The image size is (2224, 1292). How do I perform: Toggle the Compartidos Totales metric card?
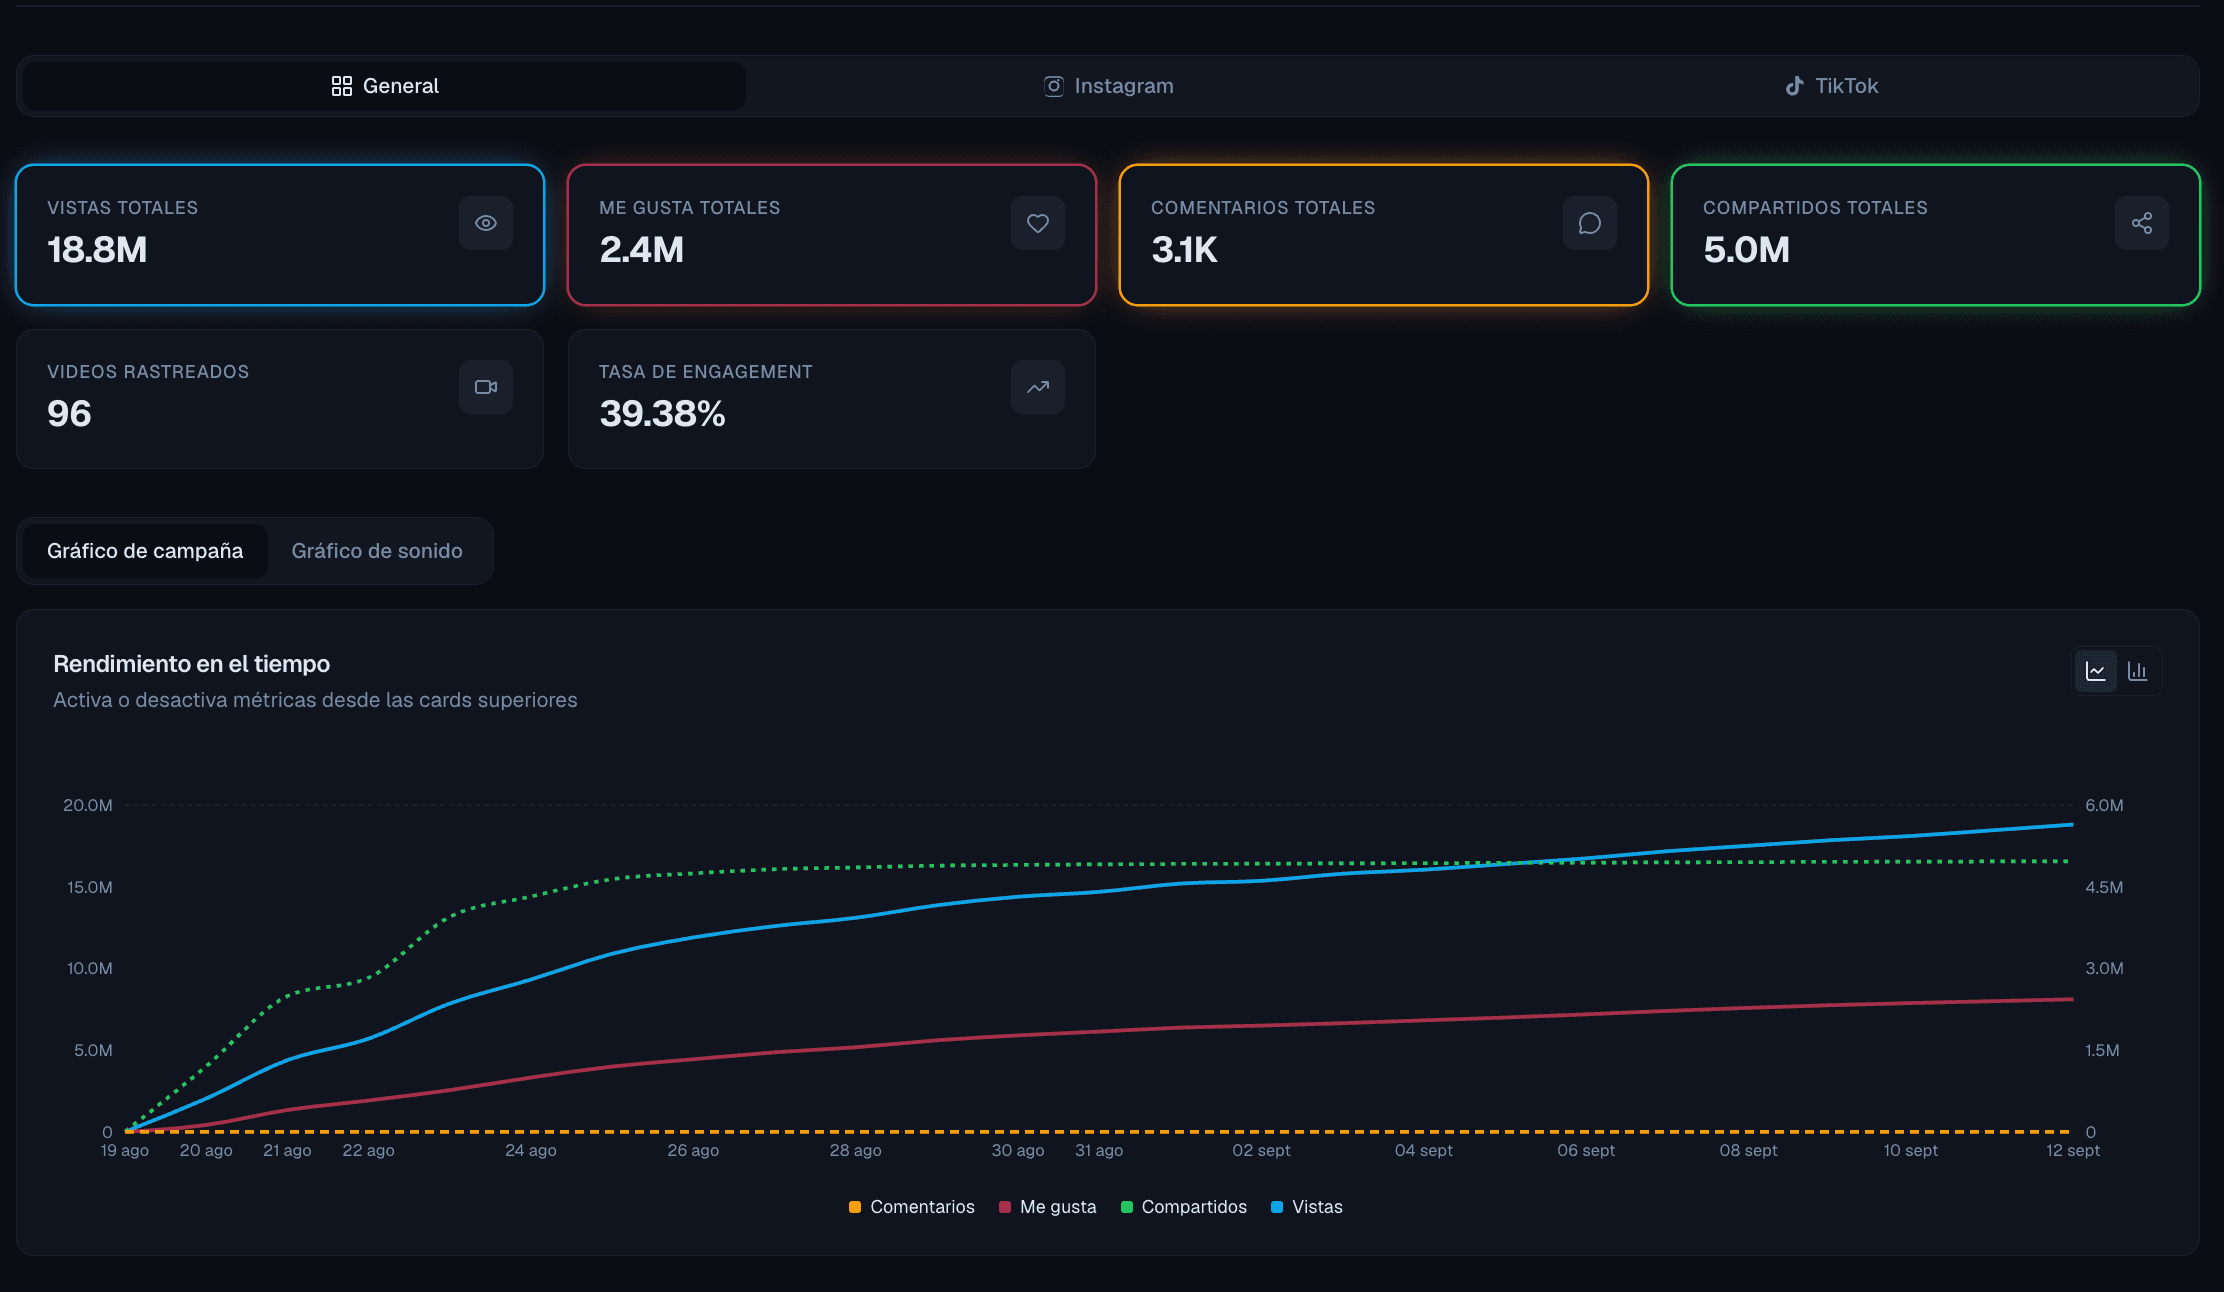coord(1936,235)
